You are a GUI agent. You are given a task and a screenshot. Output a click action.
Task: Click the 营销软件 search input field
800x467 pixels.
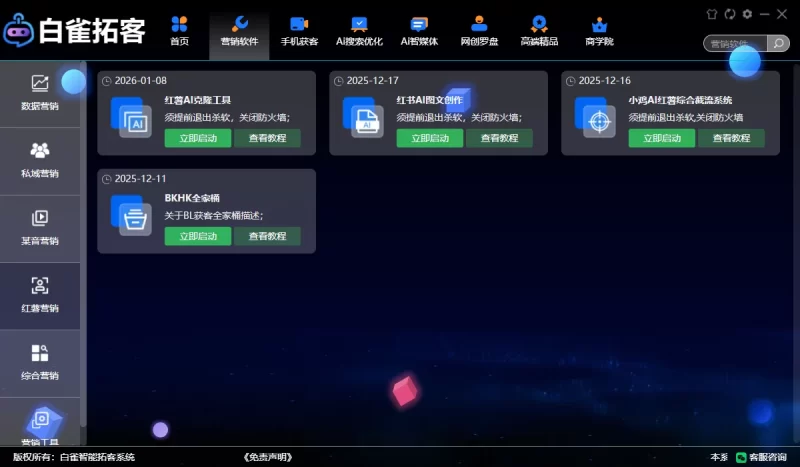click(735, 43)
